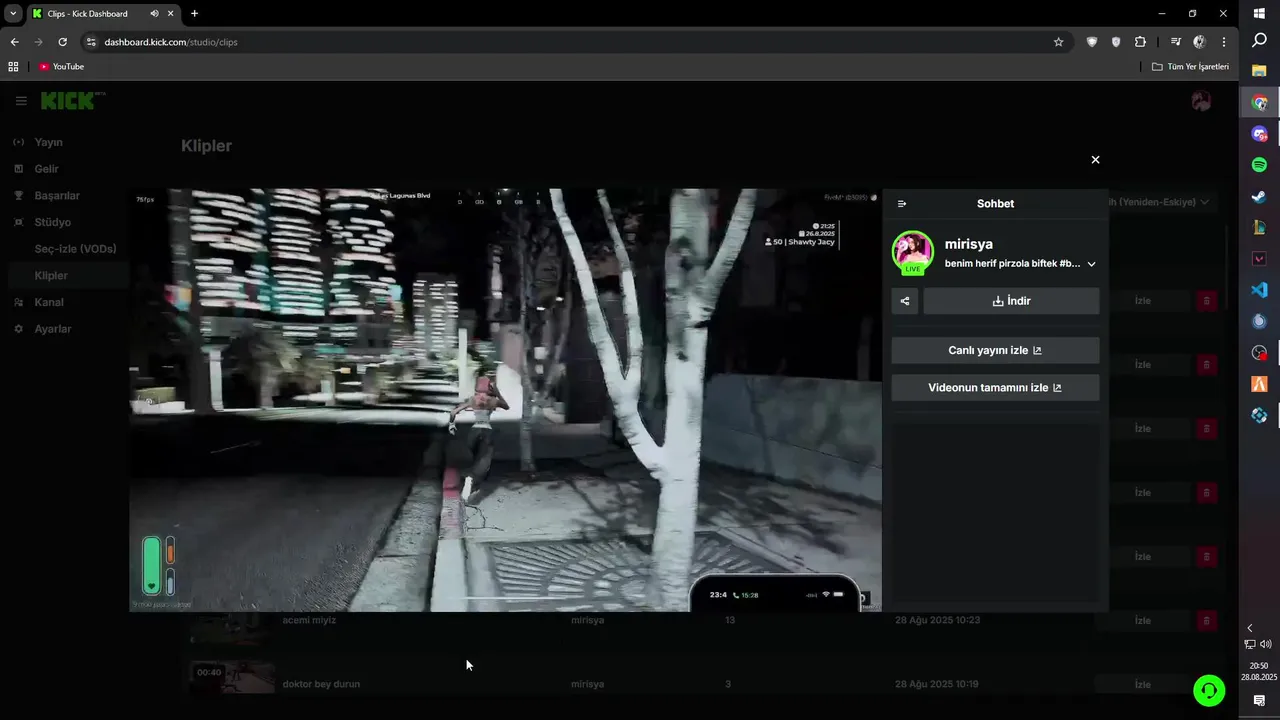This screenshot has height=720, width=1280.
Task: Click the clip title doktor bey durun
Action: (321, 685)
